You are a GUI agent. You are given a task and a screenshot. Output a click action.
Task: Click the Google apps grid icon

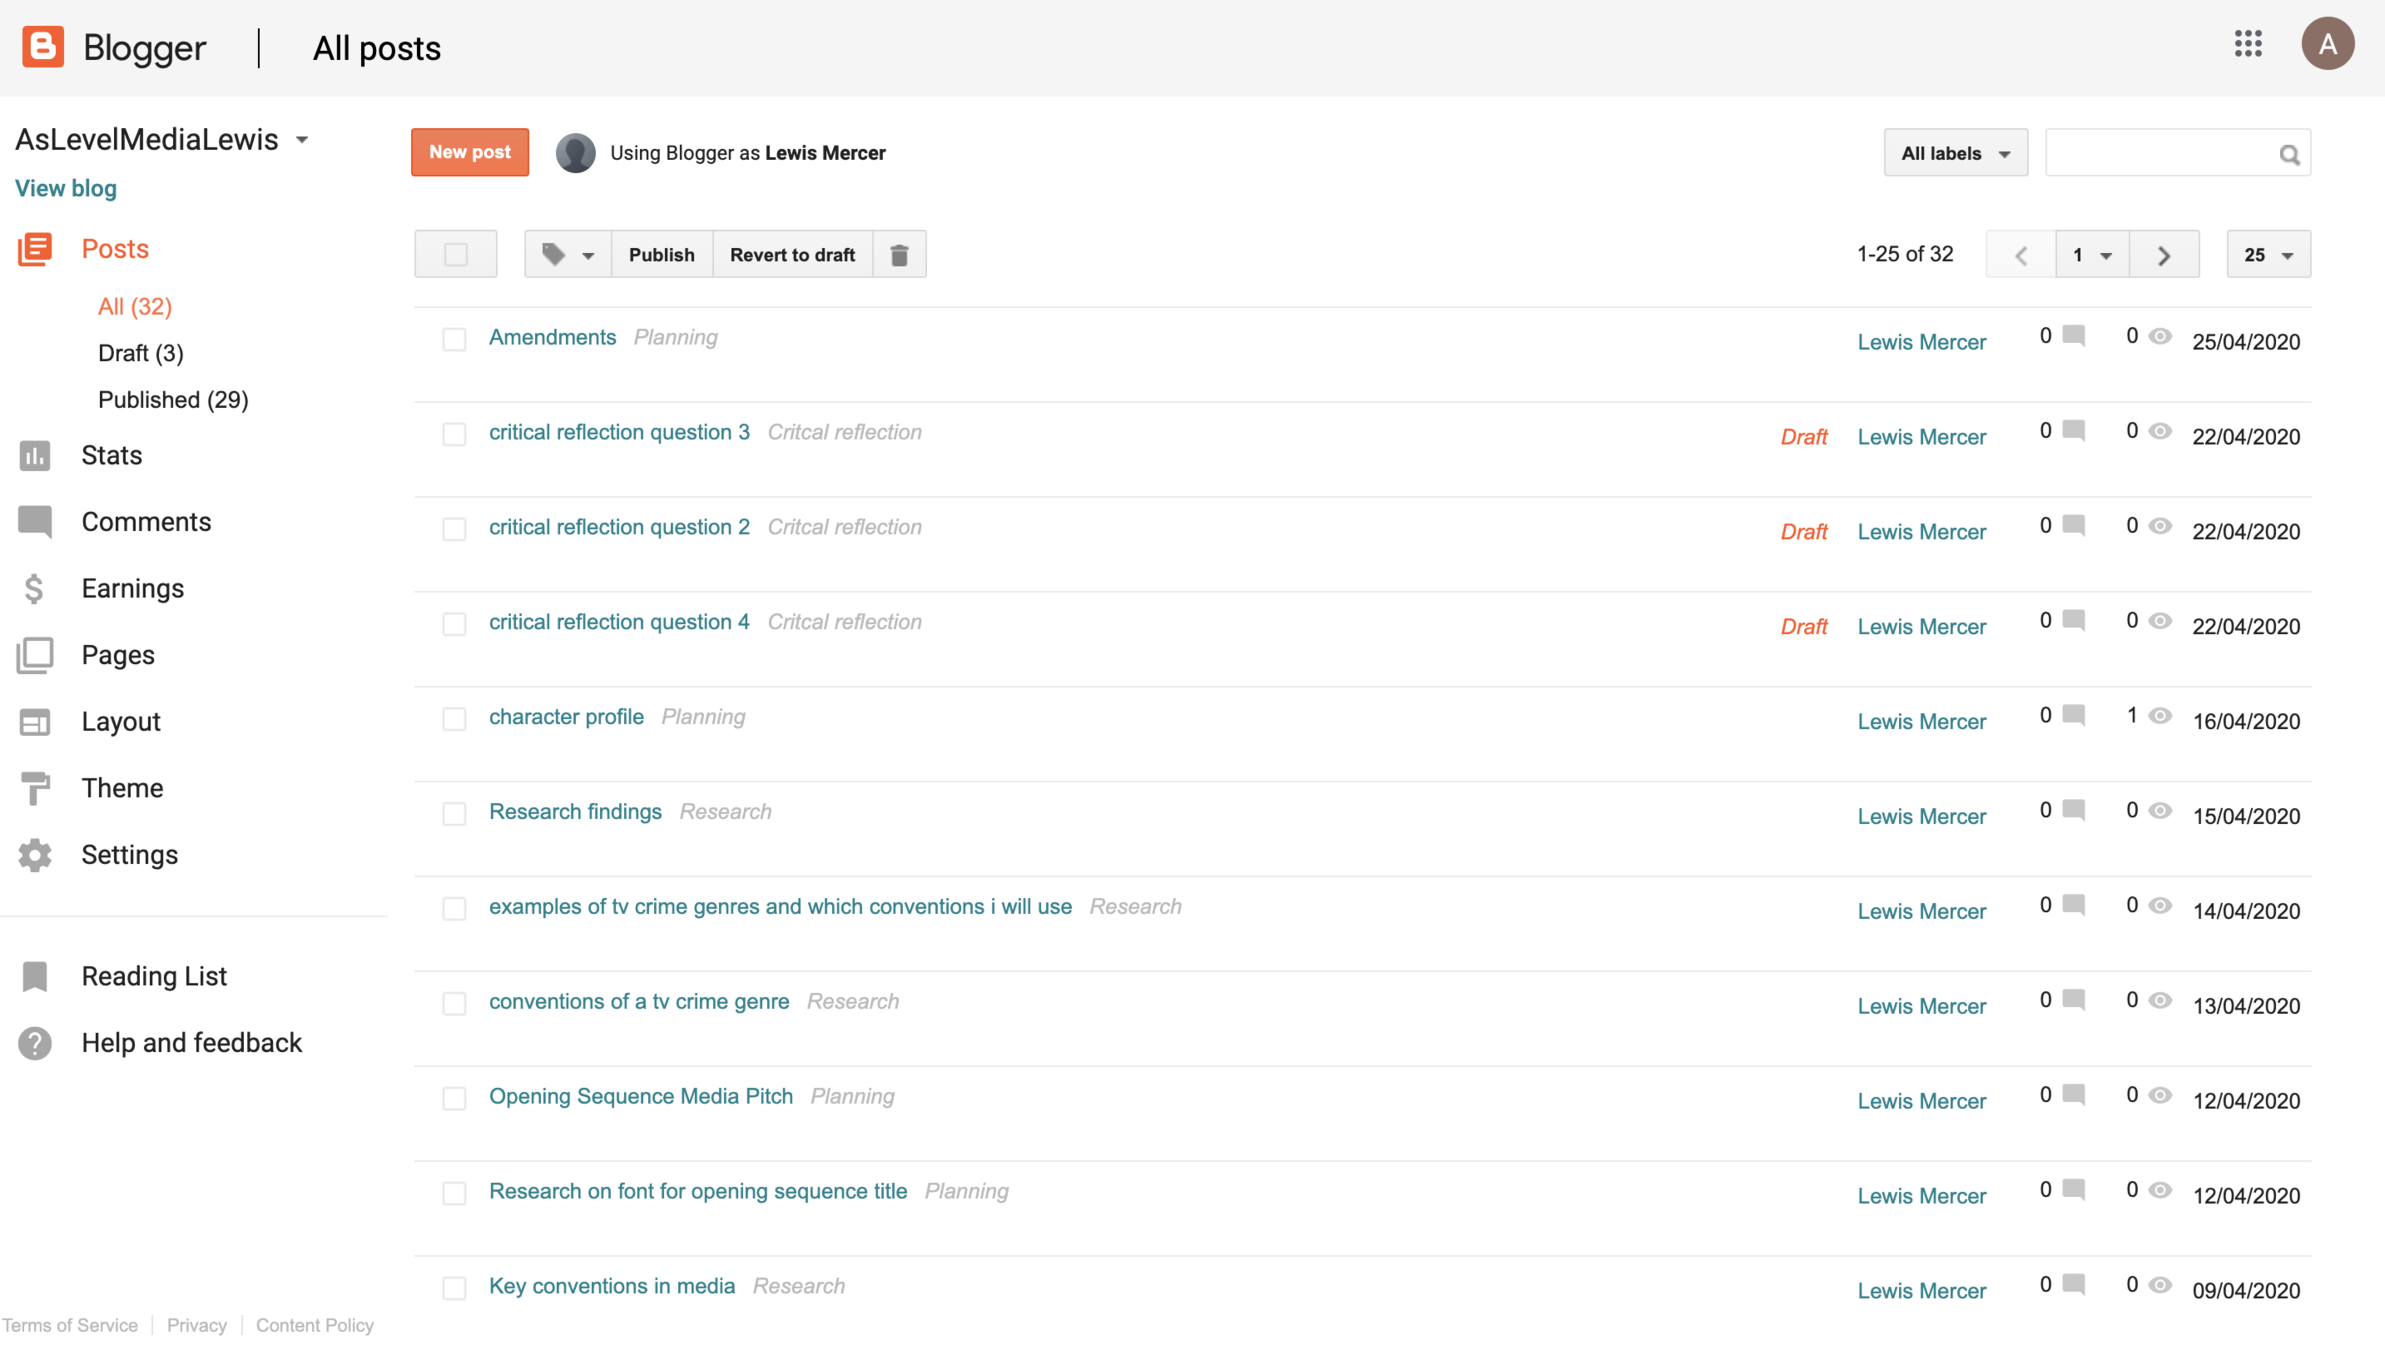[x=2248, y=44]
